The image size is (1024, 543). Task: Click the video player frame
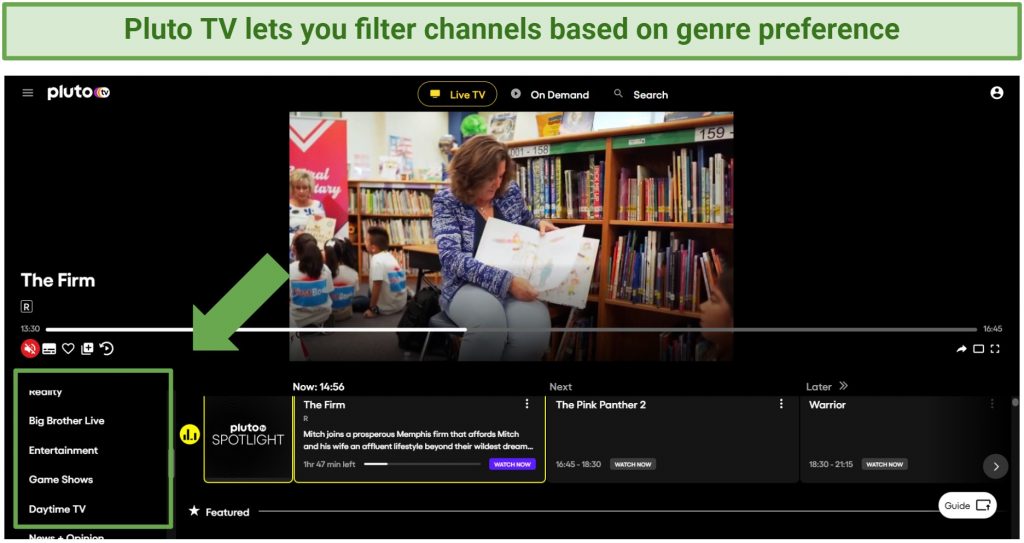click(x=511, y=236)
